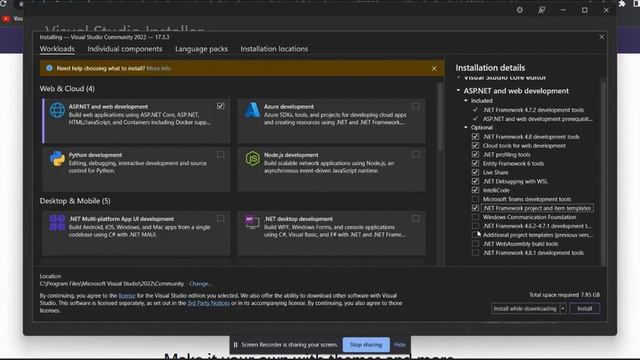Screen dimensions: 640x360
Task: Switch to the Workloads tab
Action: 57,49
